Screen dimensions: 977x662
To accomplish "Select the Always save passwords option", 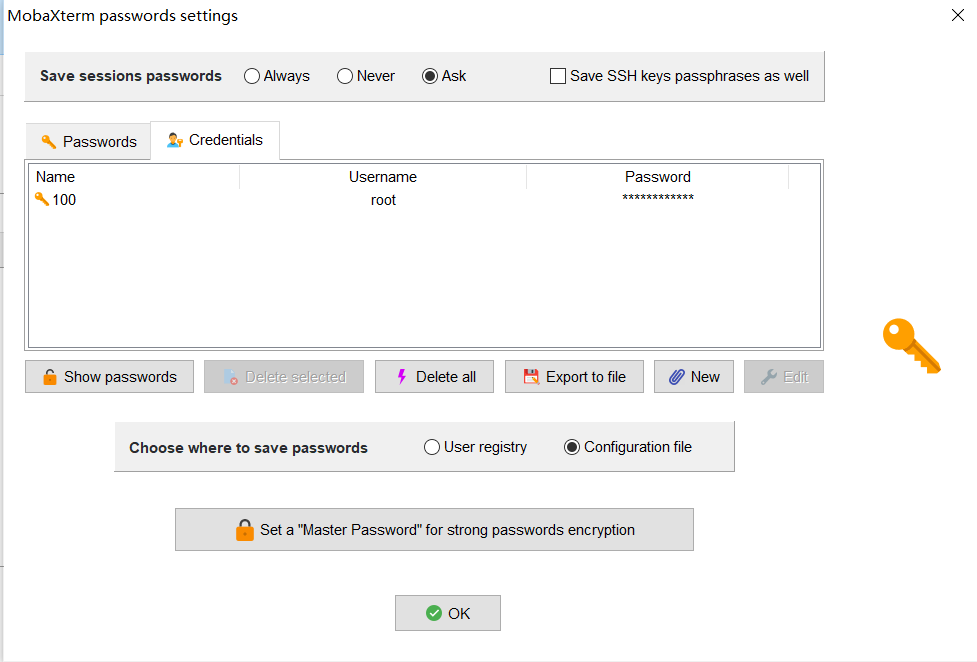I will pyautogui.click(x=252, y=76).
